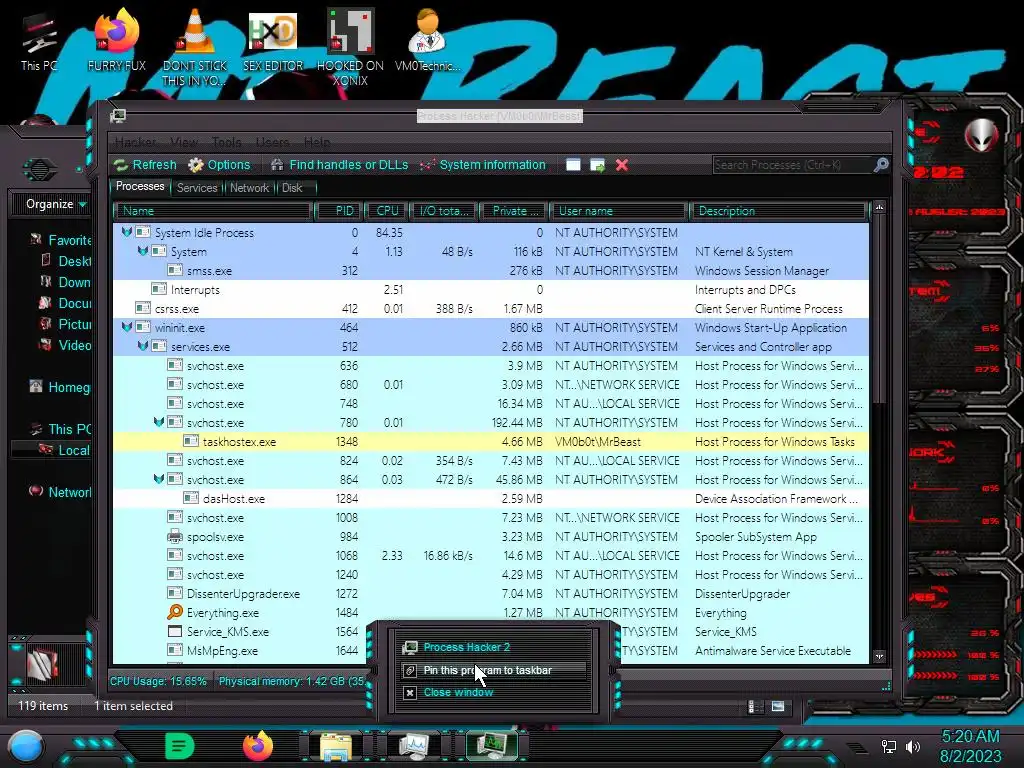Select the DissenterUpgrader.exe row
This screenshot has width=1024, height=768.
coord(490,594)
